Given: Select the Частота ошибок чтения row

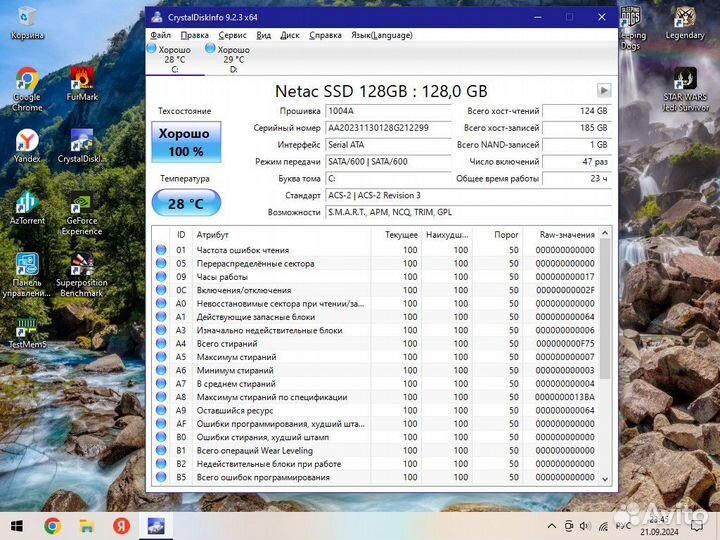Looking at the screenshot, I should [x=376, y=250].
